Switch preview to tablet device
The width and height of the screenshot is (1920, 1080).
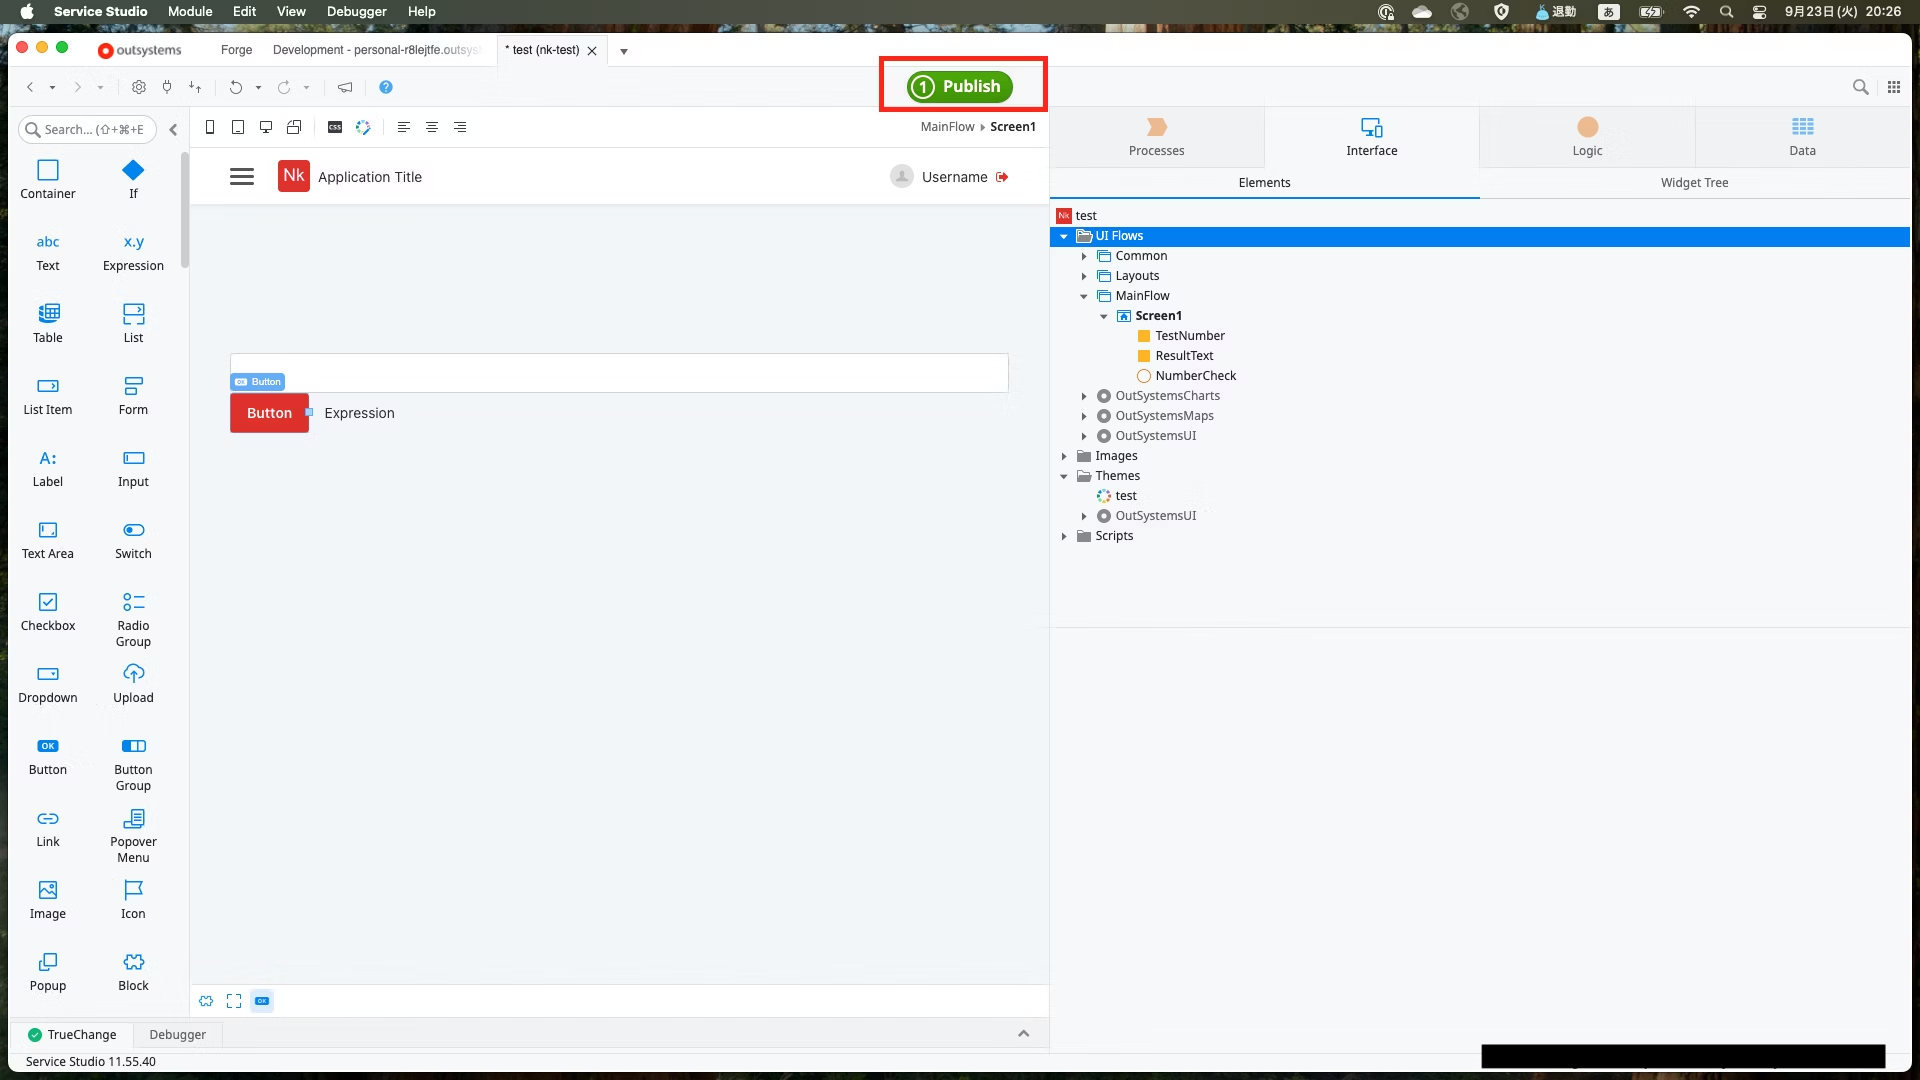click(238, 127)
